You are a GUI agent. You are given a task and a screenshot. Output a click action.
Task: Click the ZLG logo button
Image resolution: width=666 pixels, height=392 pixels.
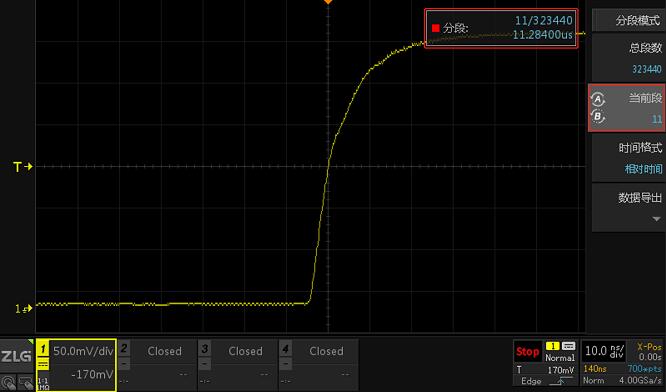pyautogui.click(x=16, y=356)
